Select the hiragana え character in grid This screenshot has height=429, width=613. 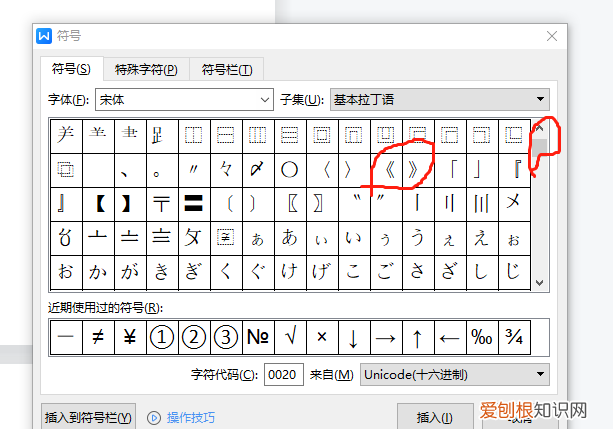(x=483, y=238)
